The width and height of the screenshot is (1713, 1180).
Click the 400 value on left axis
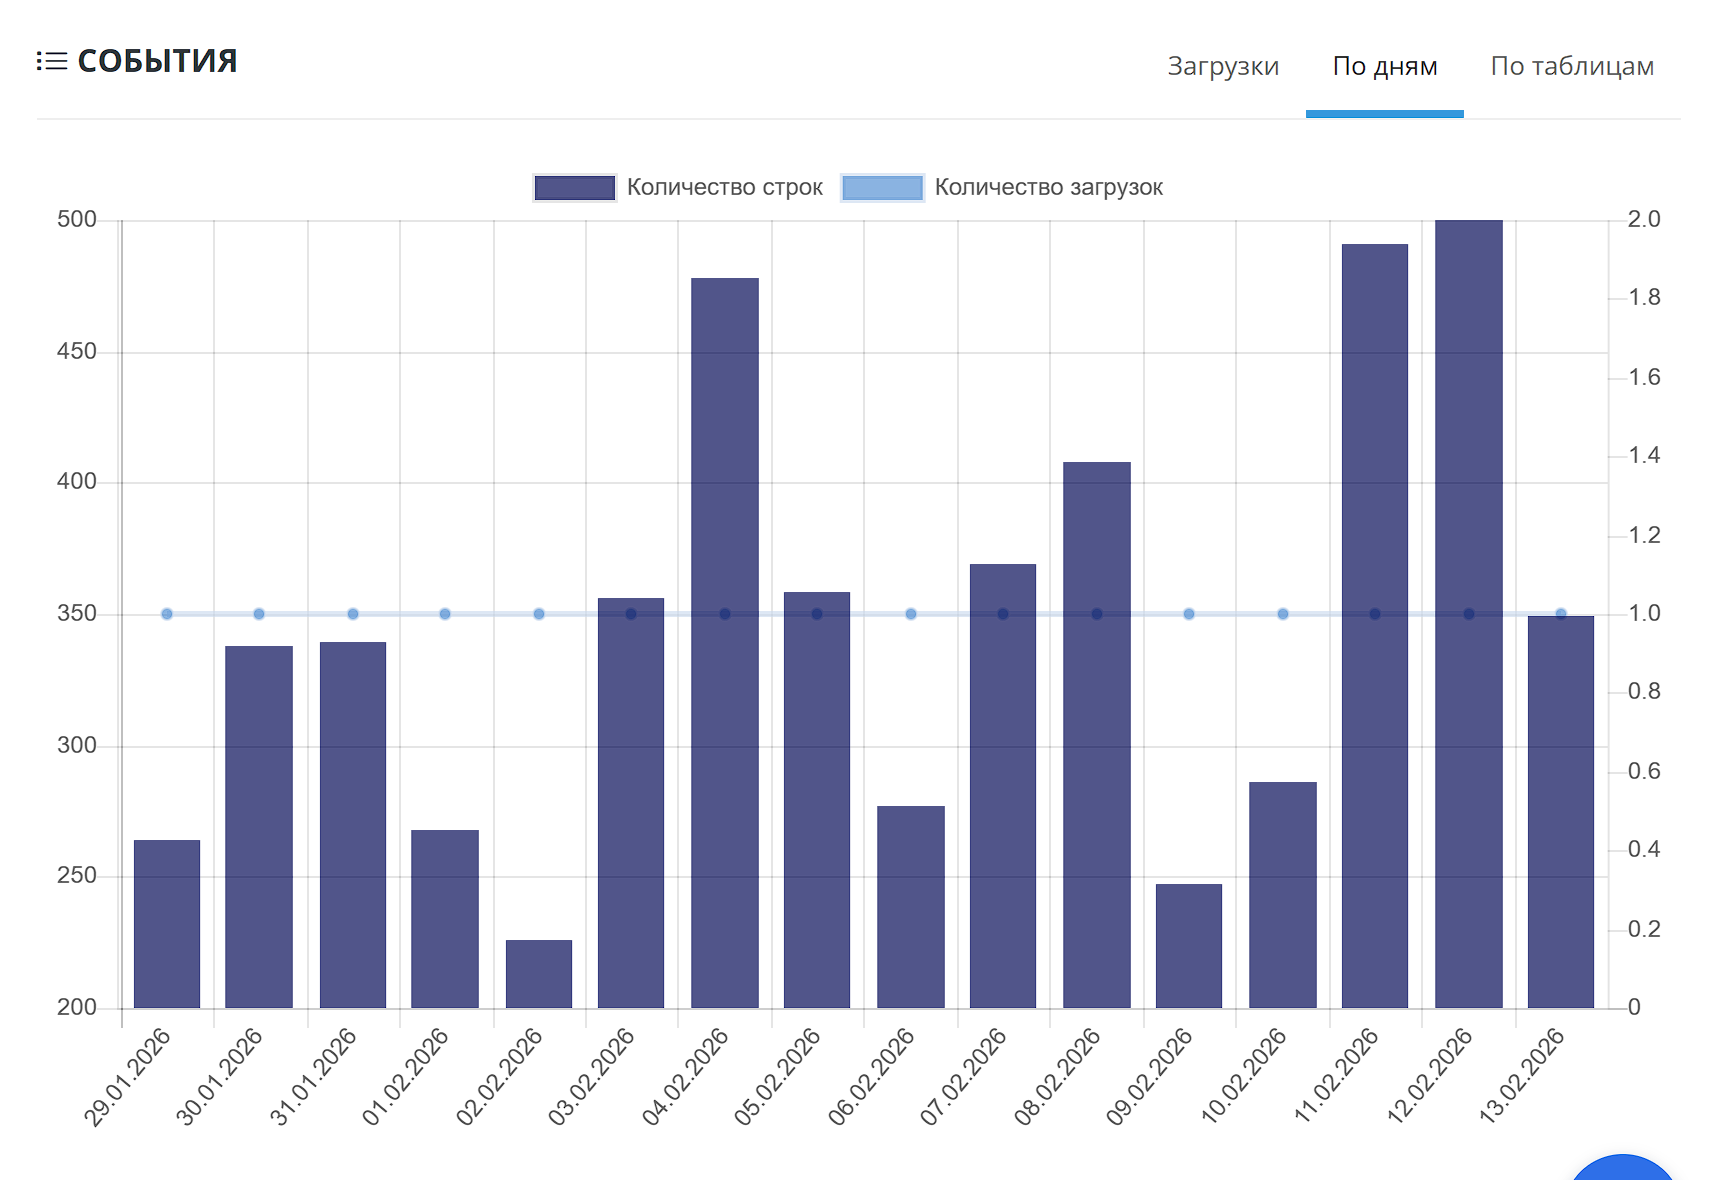coord(77,482)
